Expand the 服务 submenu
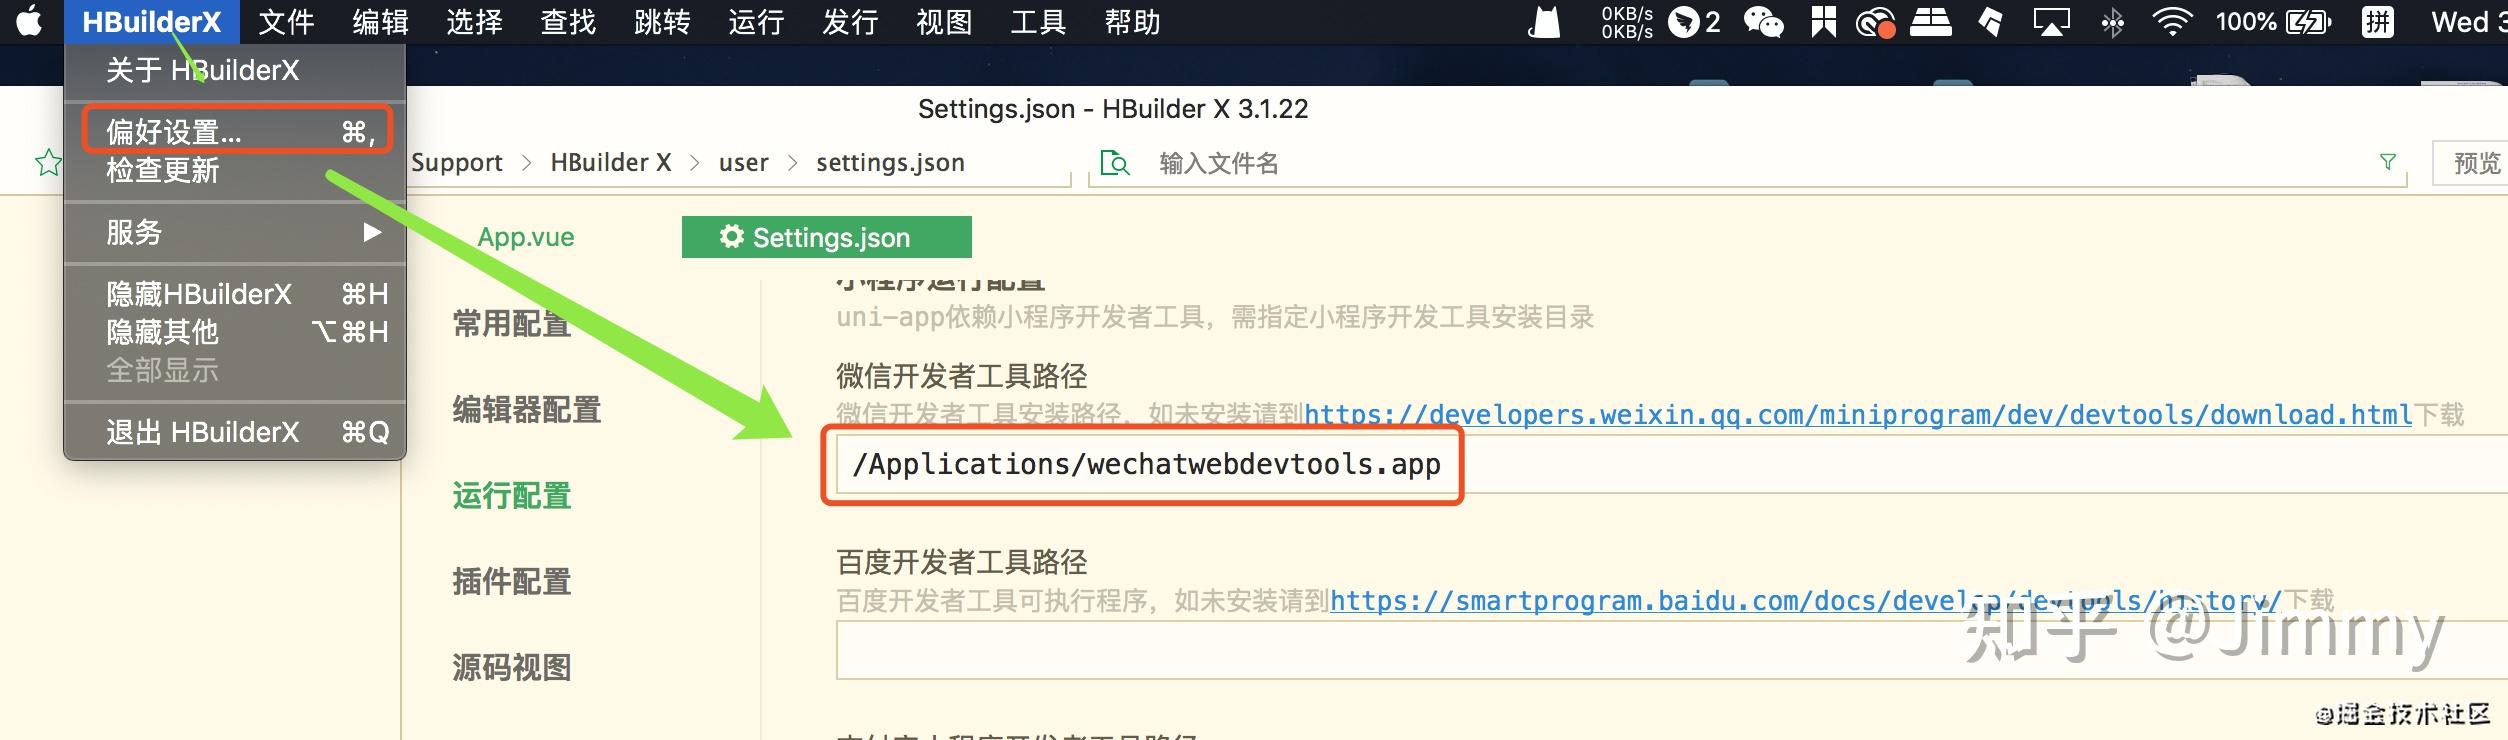 [235, 232]
